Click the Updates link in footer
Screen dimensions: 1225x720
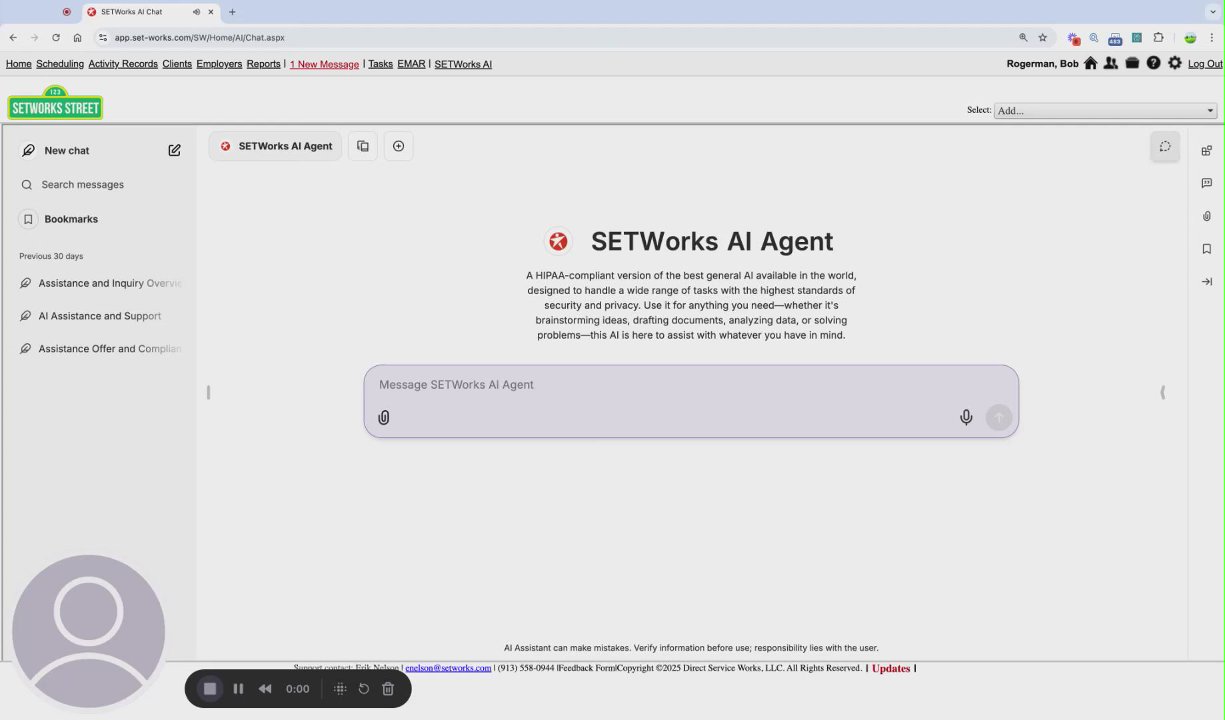click(891, 668)
